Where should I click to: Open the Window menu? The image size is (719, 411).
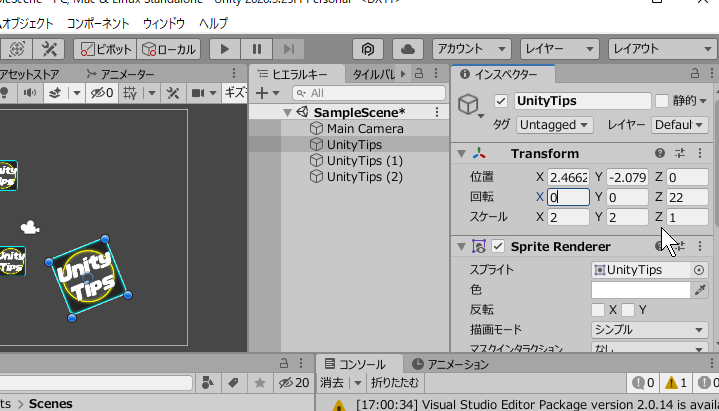164,23
